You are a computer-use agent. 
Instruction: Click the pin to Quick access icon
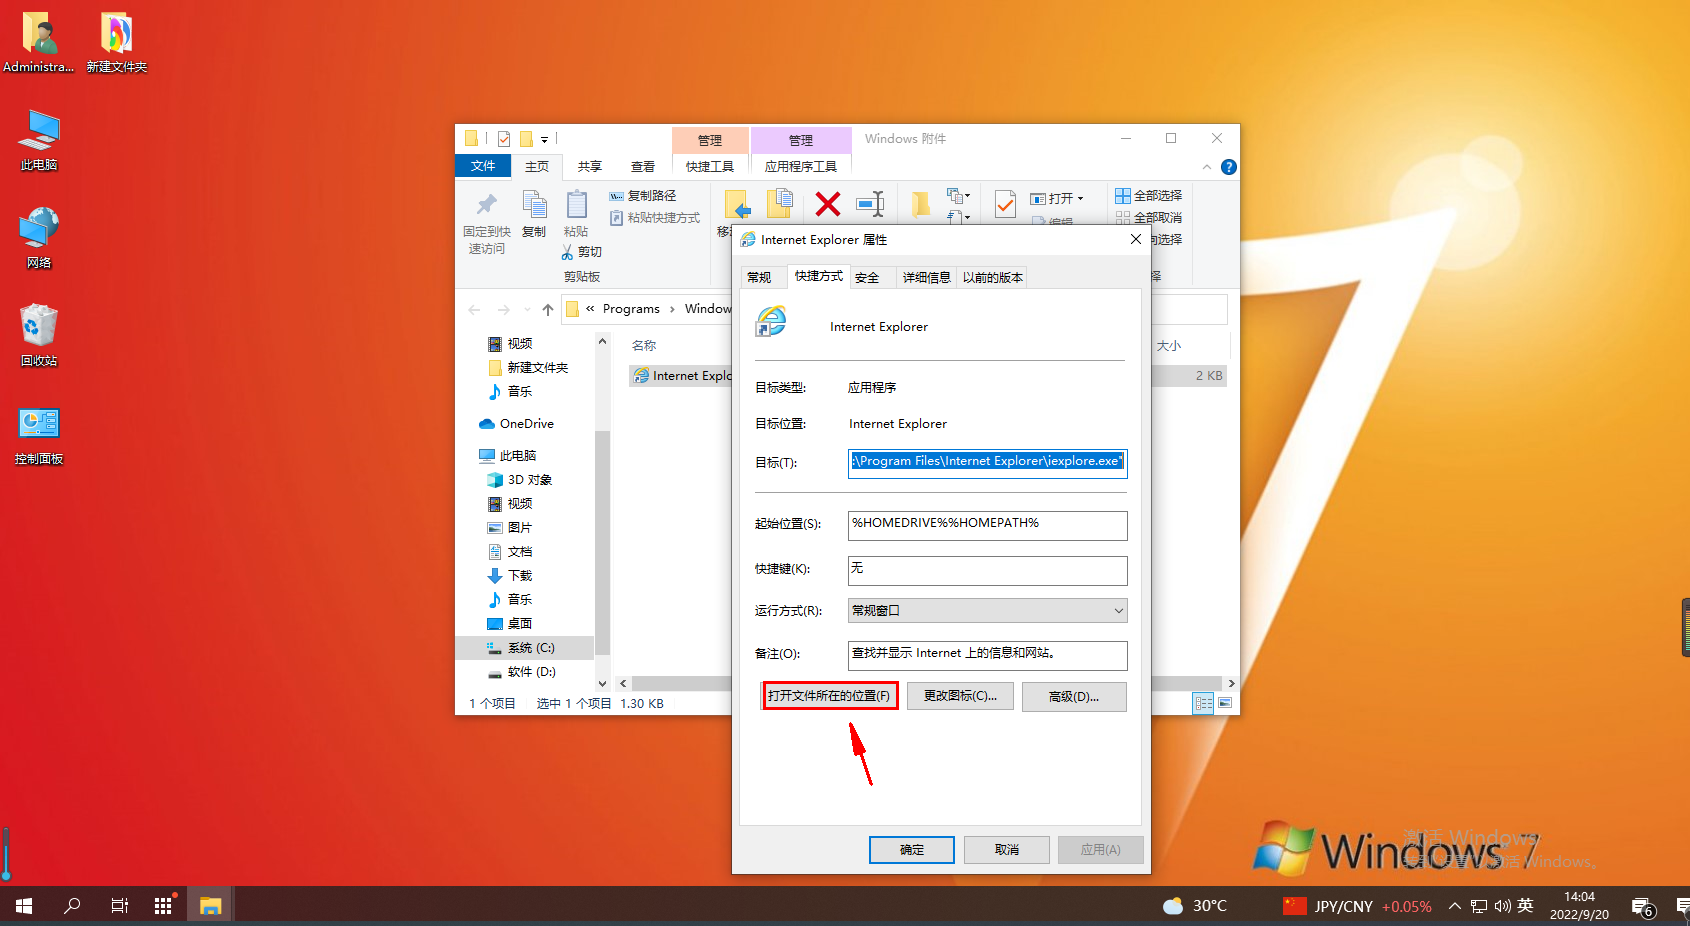pyautogui.click(x=487, y=205)
